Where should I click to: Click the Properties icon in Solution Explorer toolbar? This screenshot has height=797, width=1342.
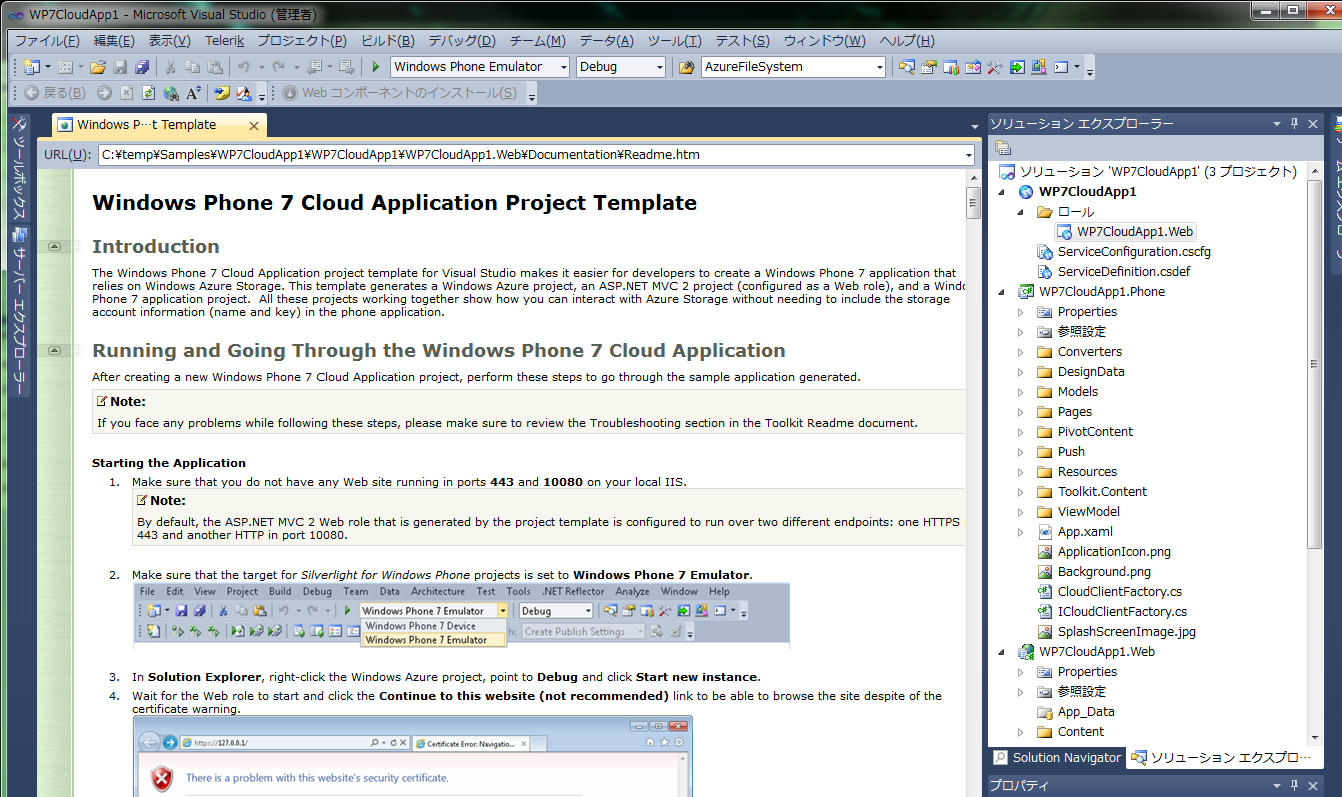[x=1003, y=148]
